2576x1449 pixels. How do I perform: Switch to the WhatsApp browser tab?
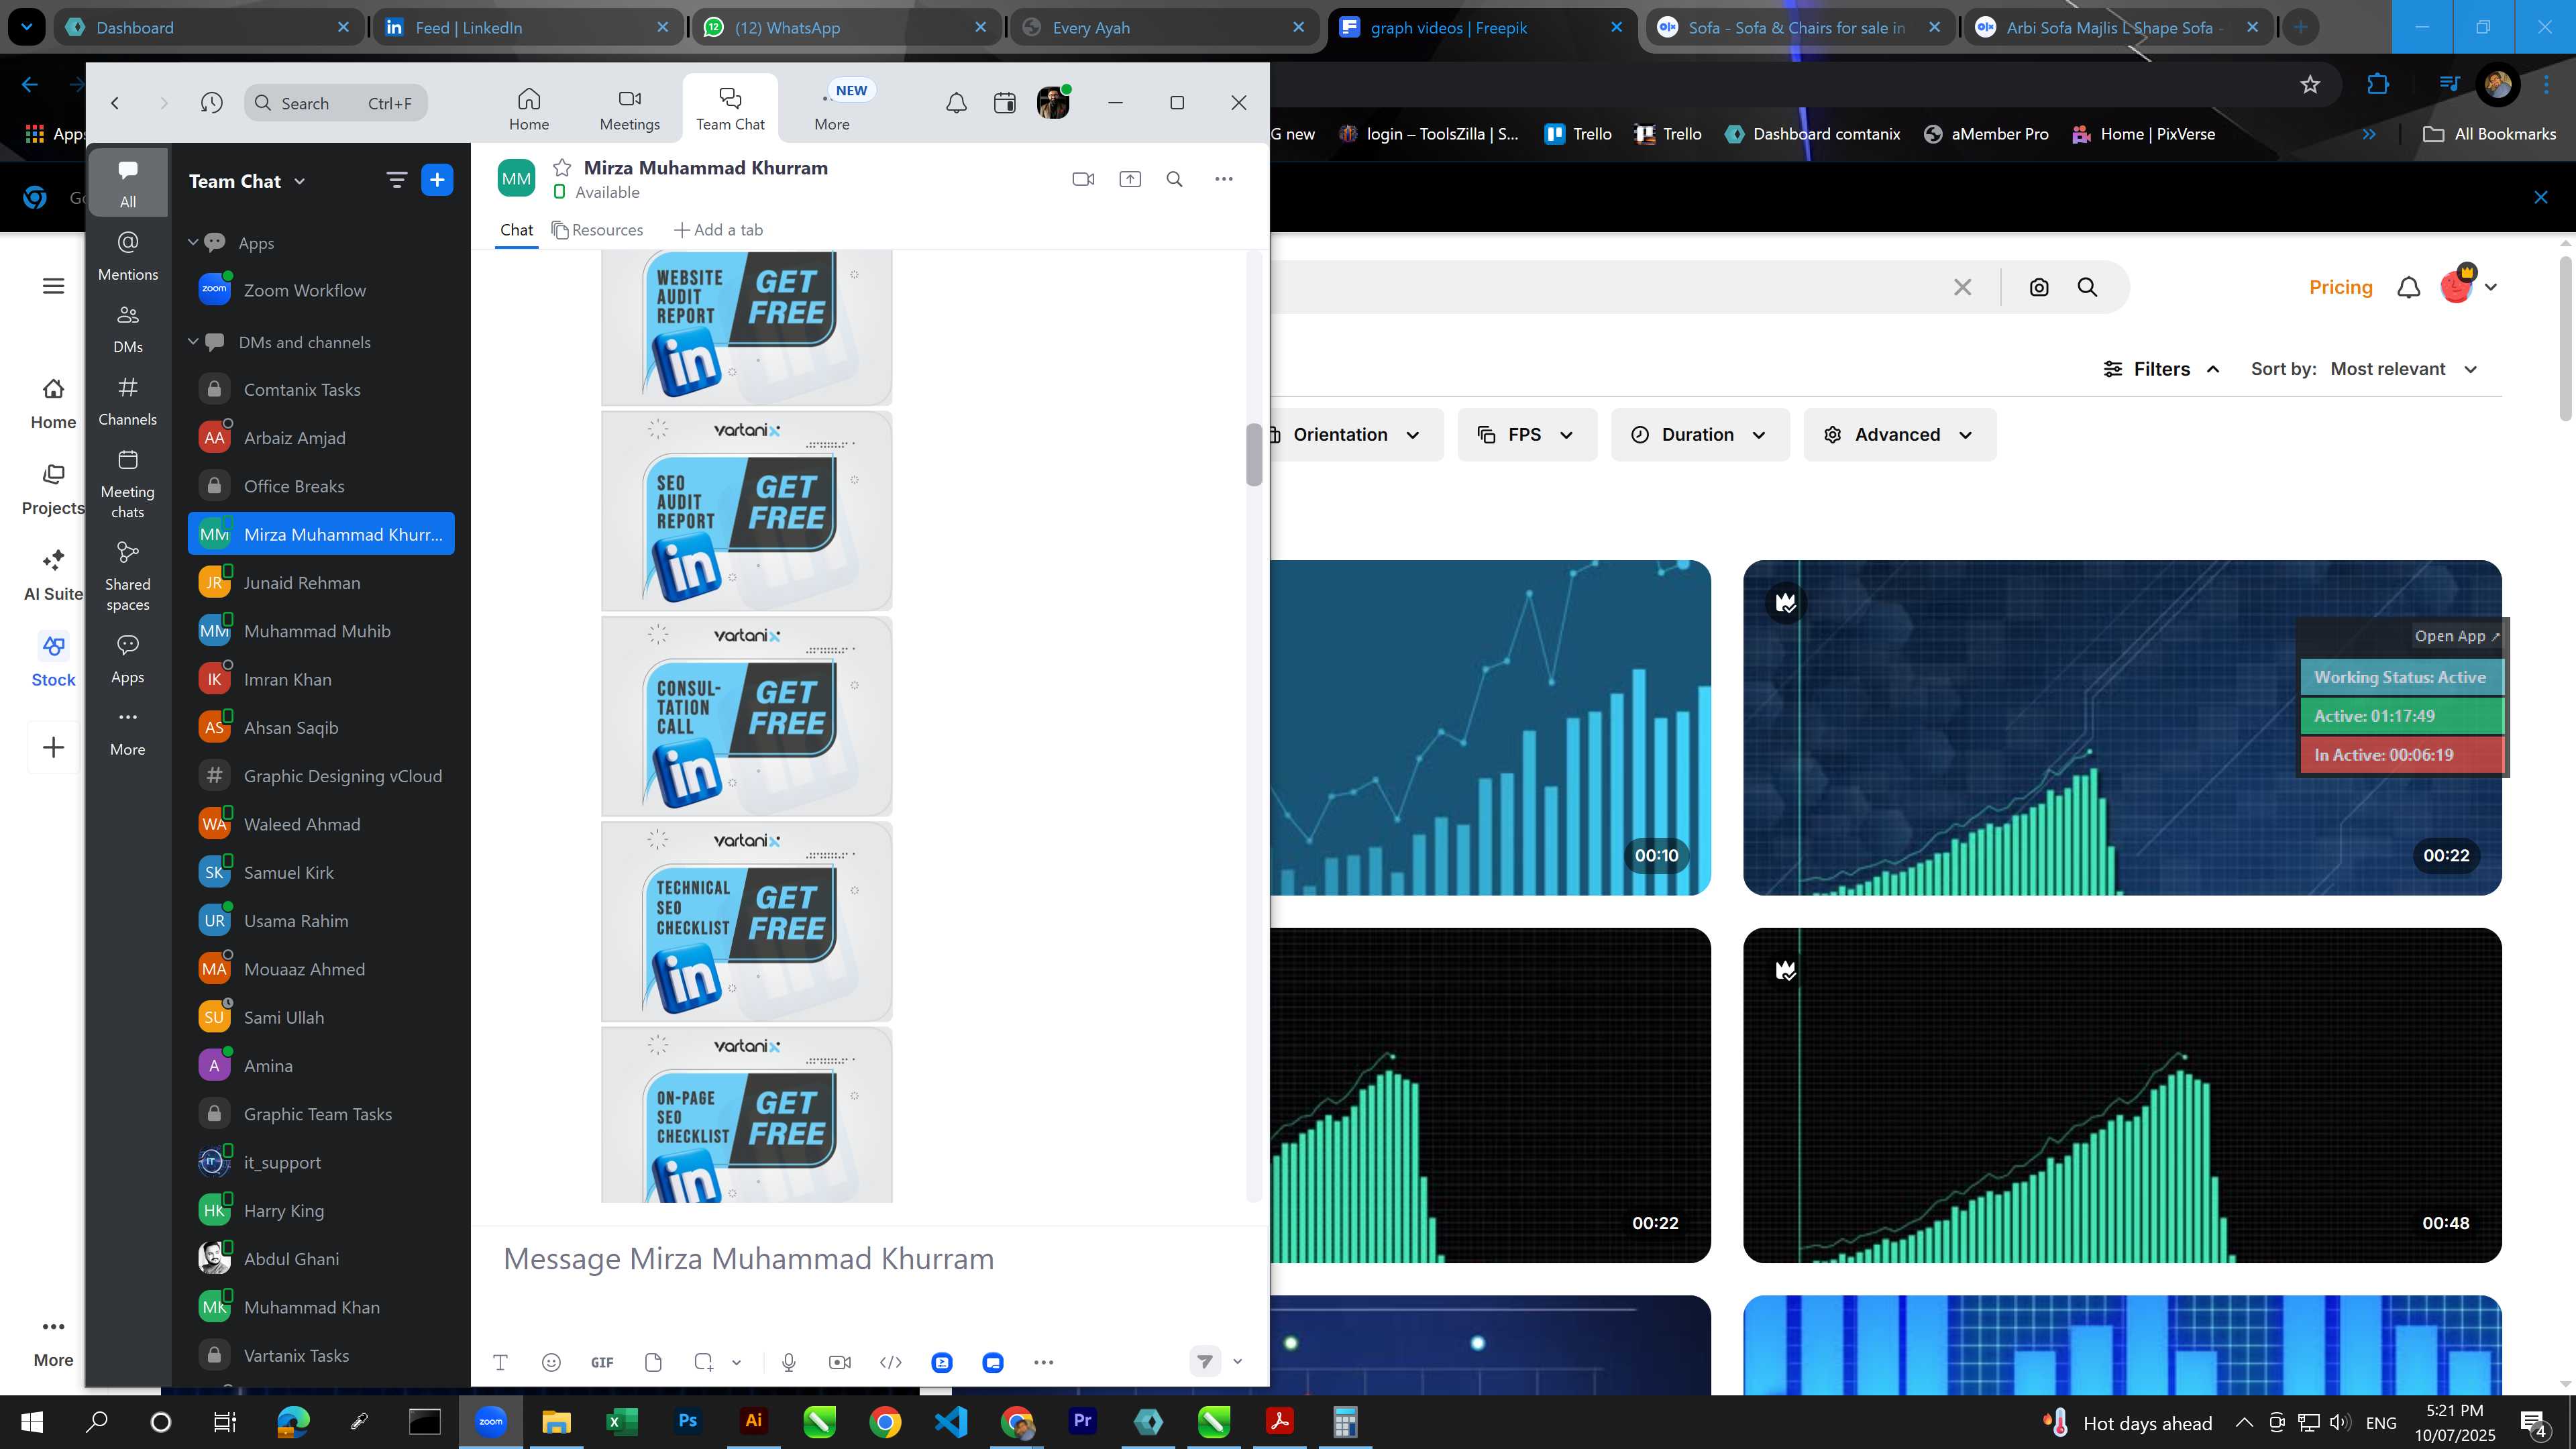[845, 27]
